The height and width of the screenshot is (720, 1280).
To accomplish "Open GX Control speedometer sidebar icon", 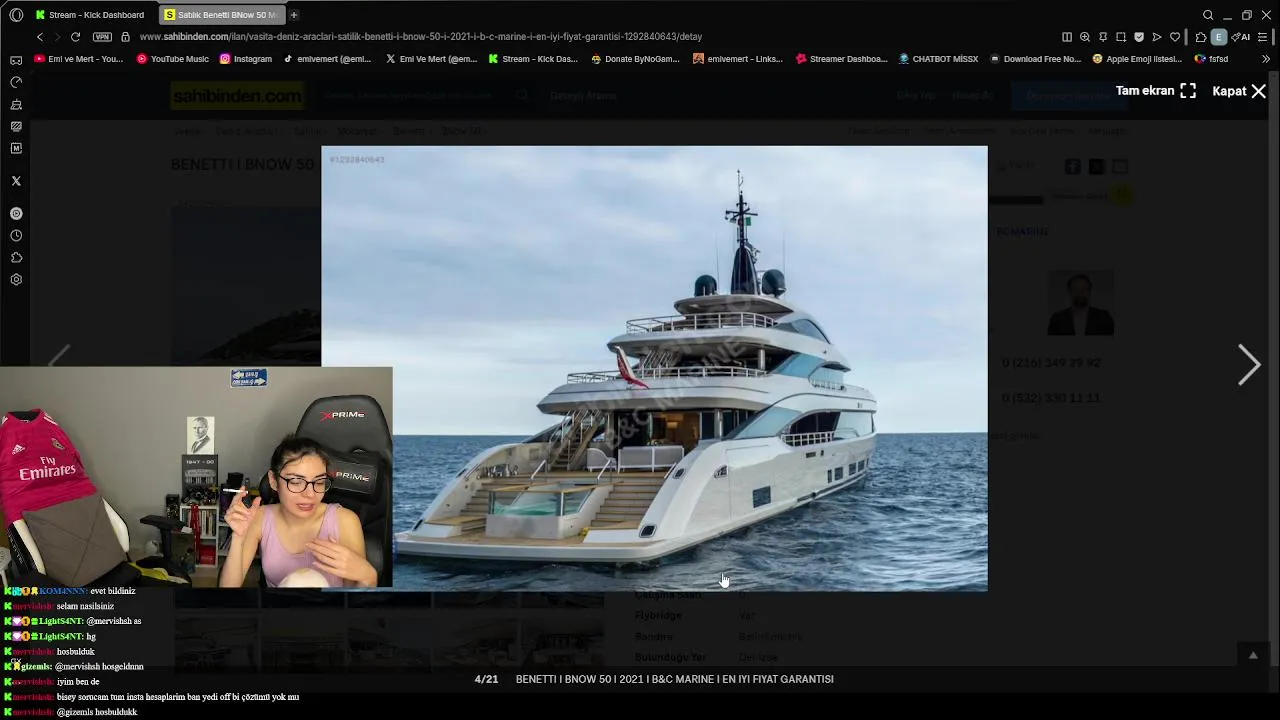I will (x=16, y=82).
